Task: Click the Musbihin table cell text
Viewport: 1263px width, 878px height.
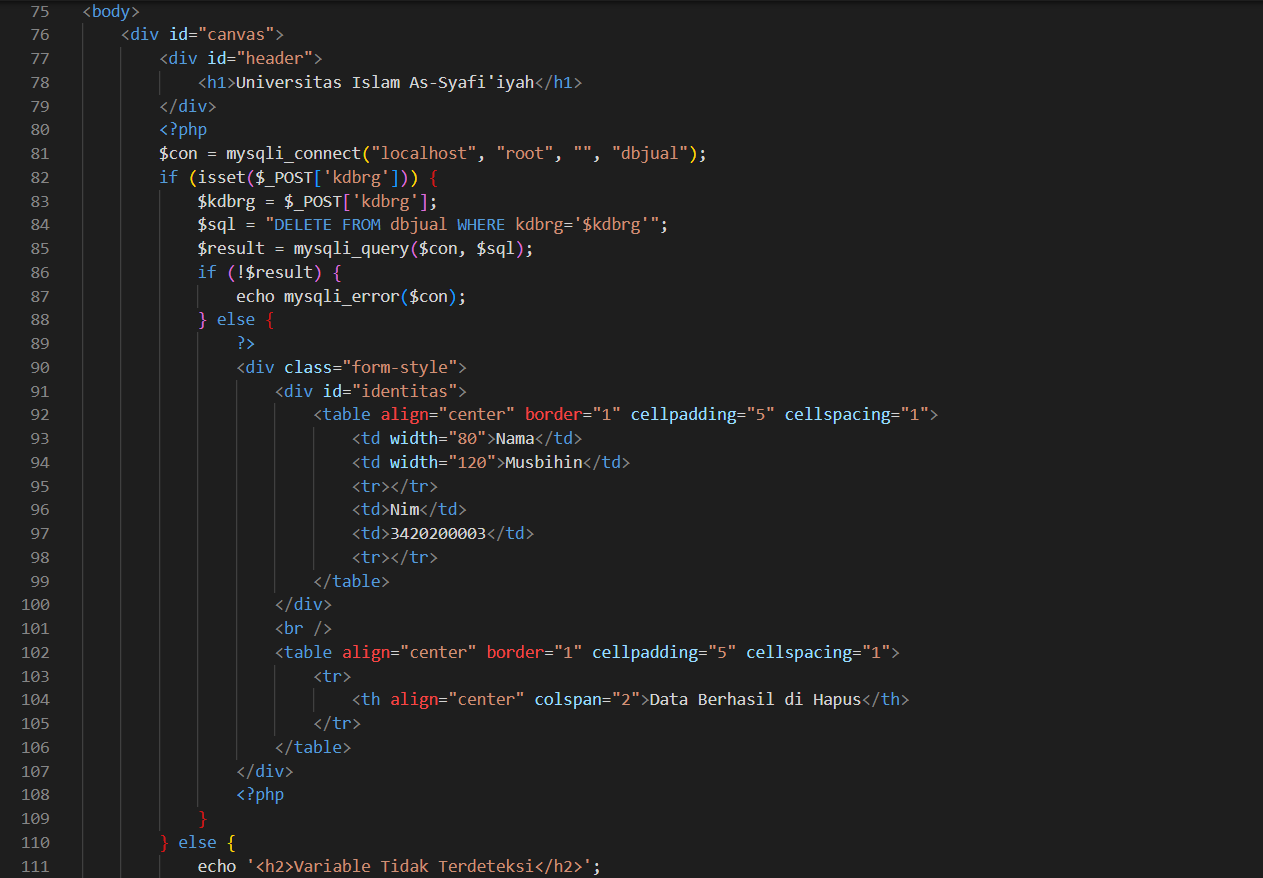Action: [x=544, y=462]
